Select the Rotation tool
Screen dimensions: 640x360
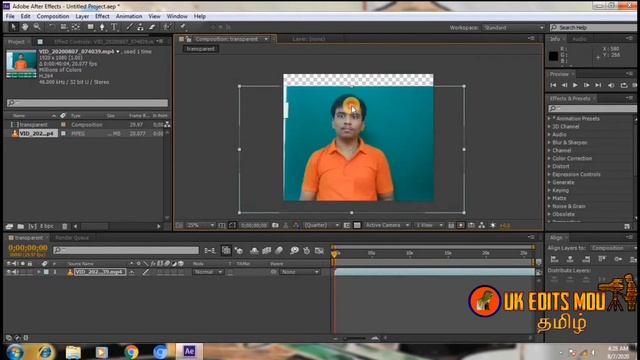51,27
